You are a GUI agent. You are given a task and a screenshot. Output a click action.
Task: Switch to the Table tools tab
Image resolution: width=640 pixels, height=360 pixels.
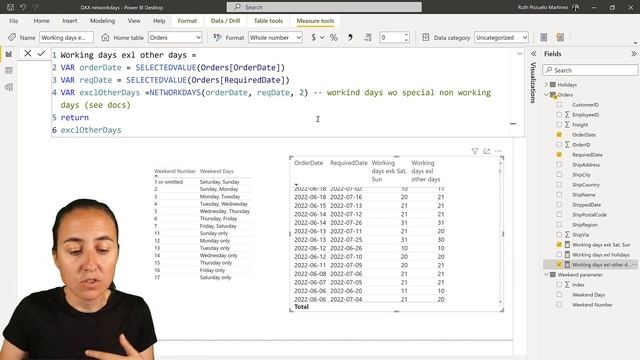(268, 21)
